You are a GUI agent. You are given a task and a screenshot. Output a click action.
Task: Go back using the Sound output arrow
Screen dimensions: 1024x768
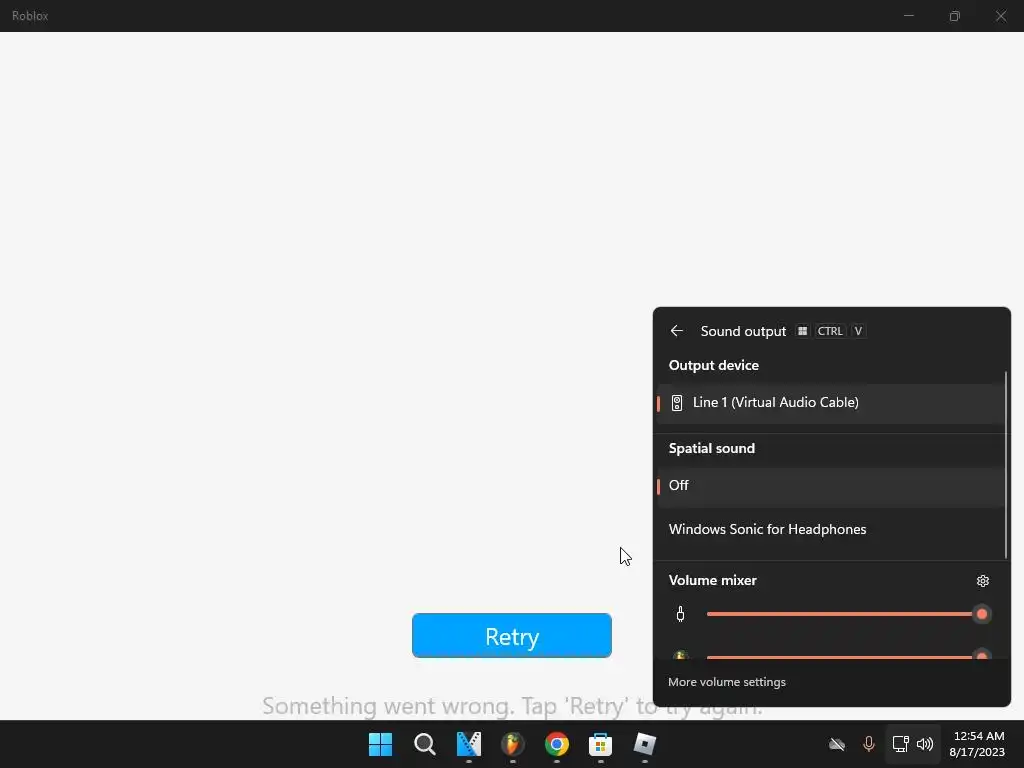pos(677,331)
